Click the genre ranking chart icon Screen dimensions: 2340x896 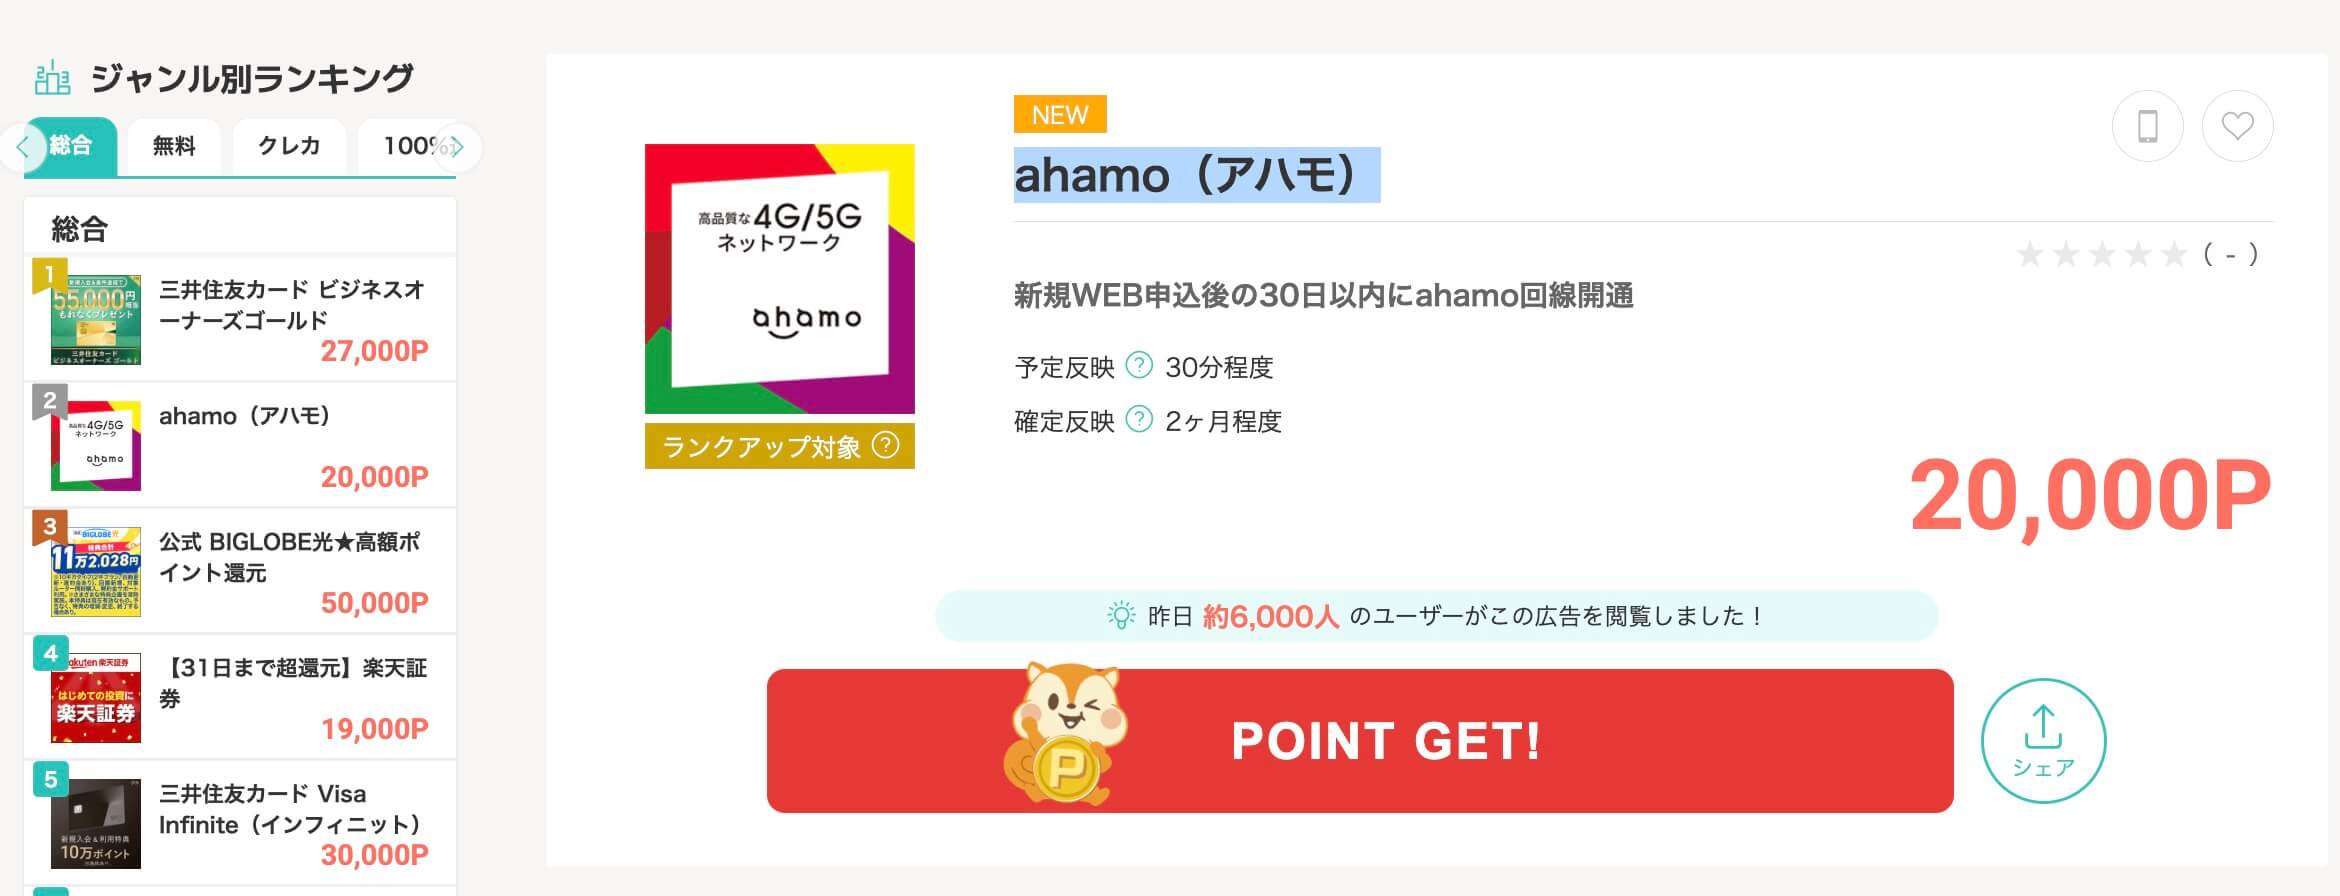click(x=52, y=78)
